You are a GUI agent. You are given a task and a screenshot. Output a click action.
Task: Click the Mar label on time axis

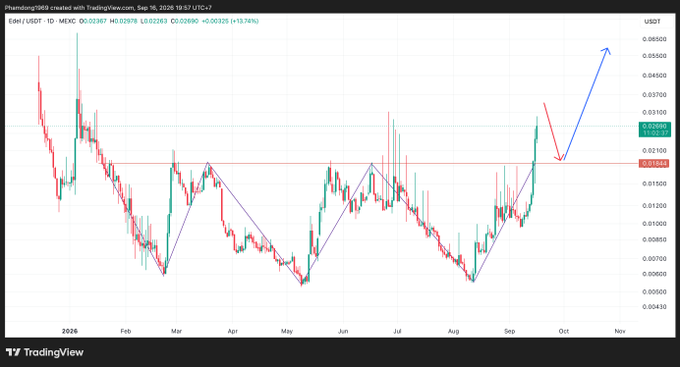(176, 331)
